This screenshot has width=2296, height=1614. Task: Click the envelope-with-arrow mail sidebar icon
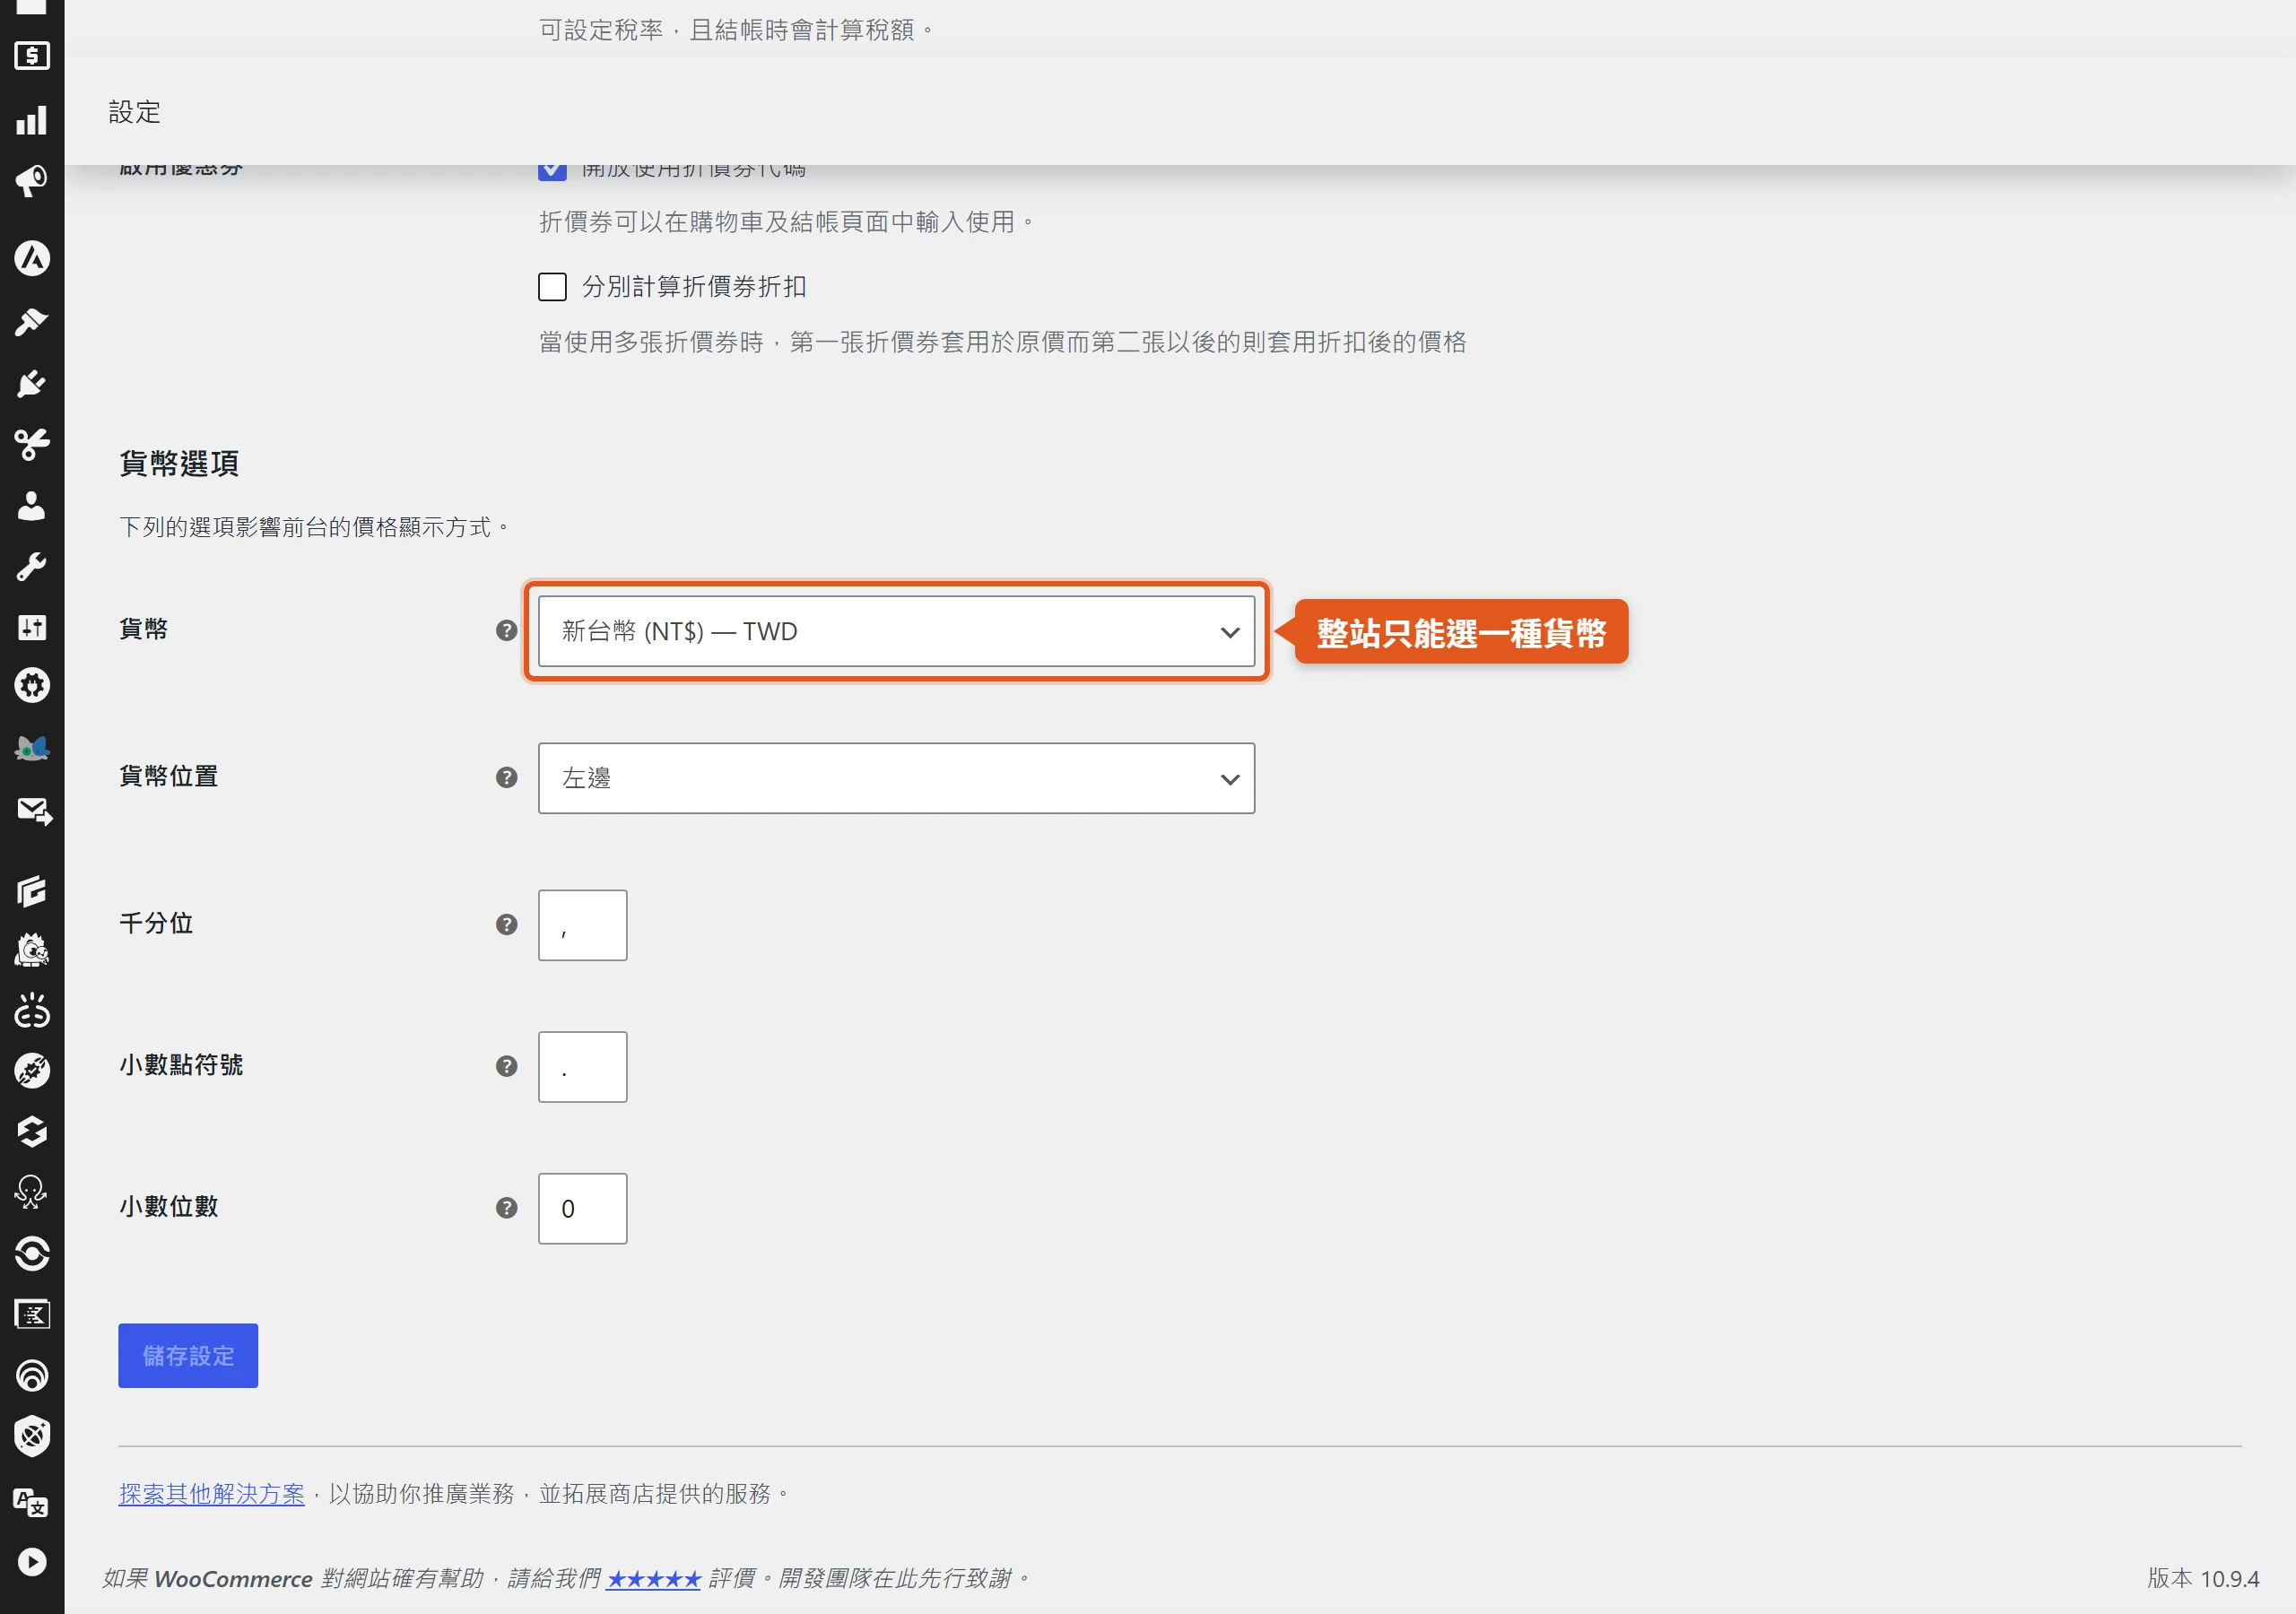[x=34, y=811]
